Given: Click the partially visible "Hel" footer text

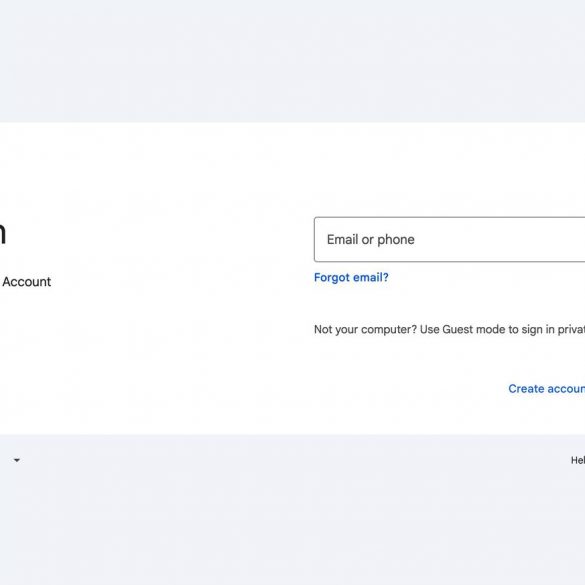Looking at the screenshot, I should (578, 460).
